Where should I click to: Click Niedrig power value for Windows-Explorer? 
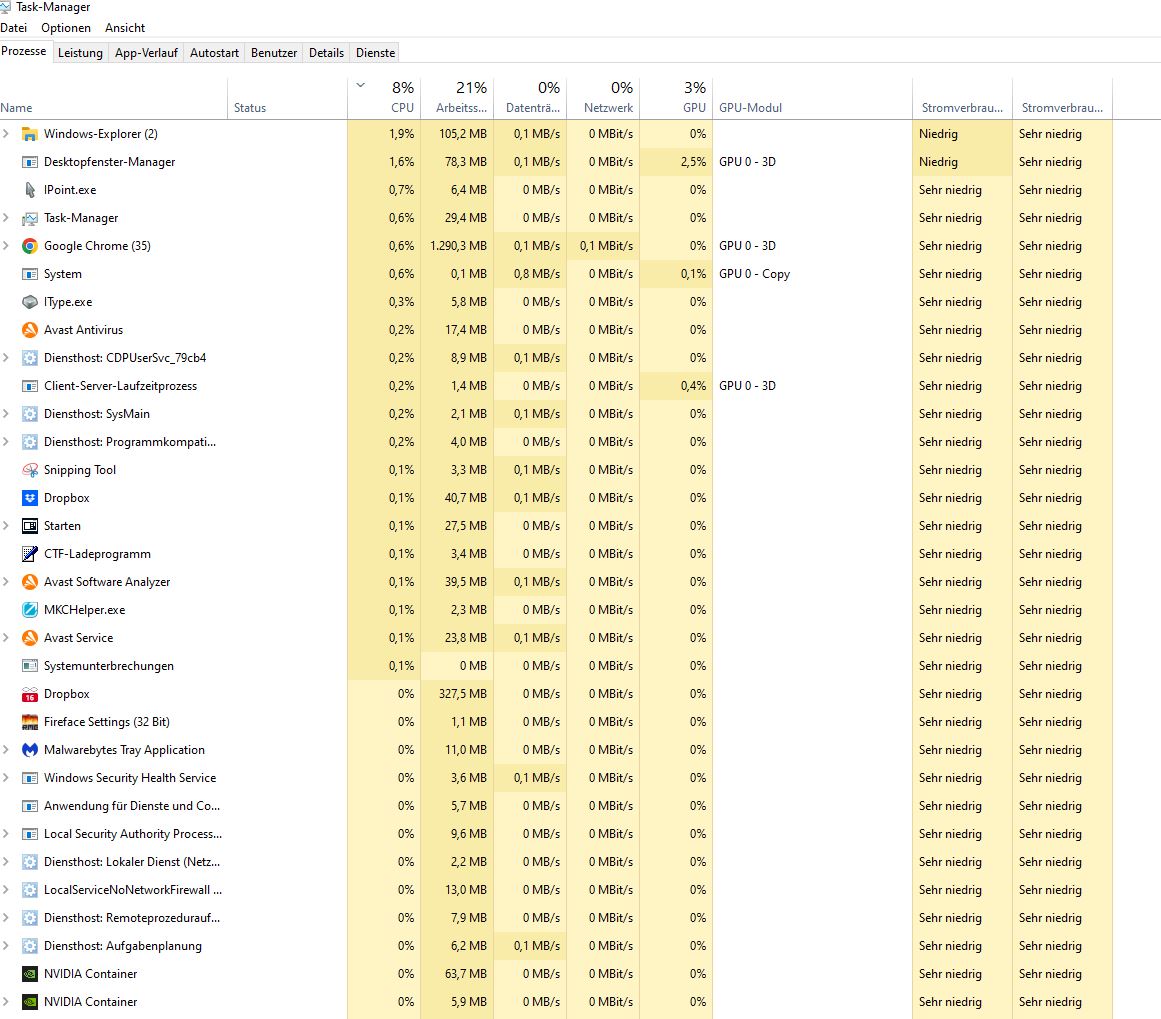pos(938,134)
